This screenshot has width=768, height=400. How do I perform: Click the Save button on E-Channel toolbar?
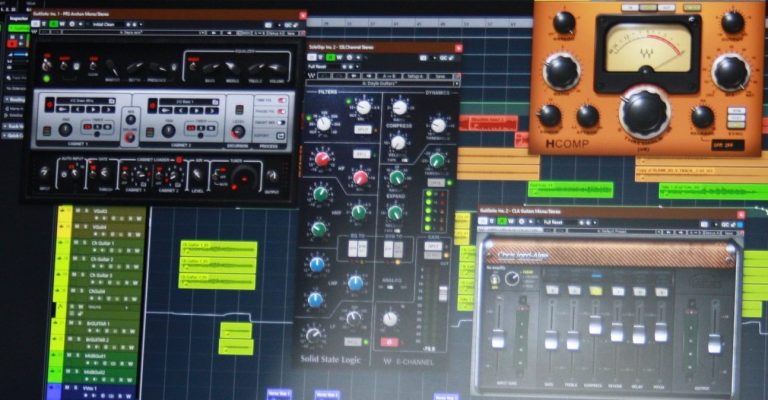[441, 75]
